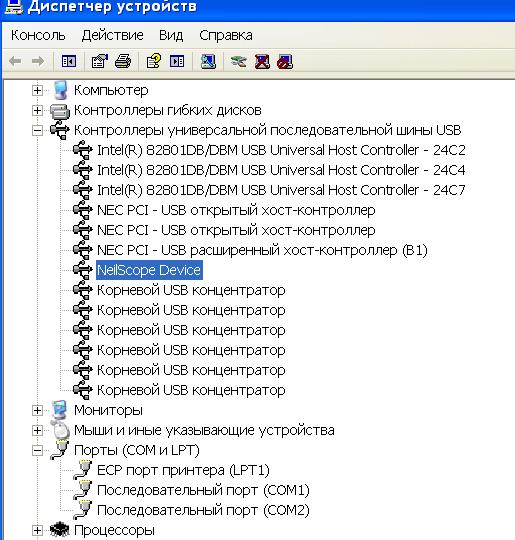Click the Update driver toolbar icon

pos(239,62)
